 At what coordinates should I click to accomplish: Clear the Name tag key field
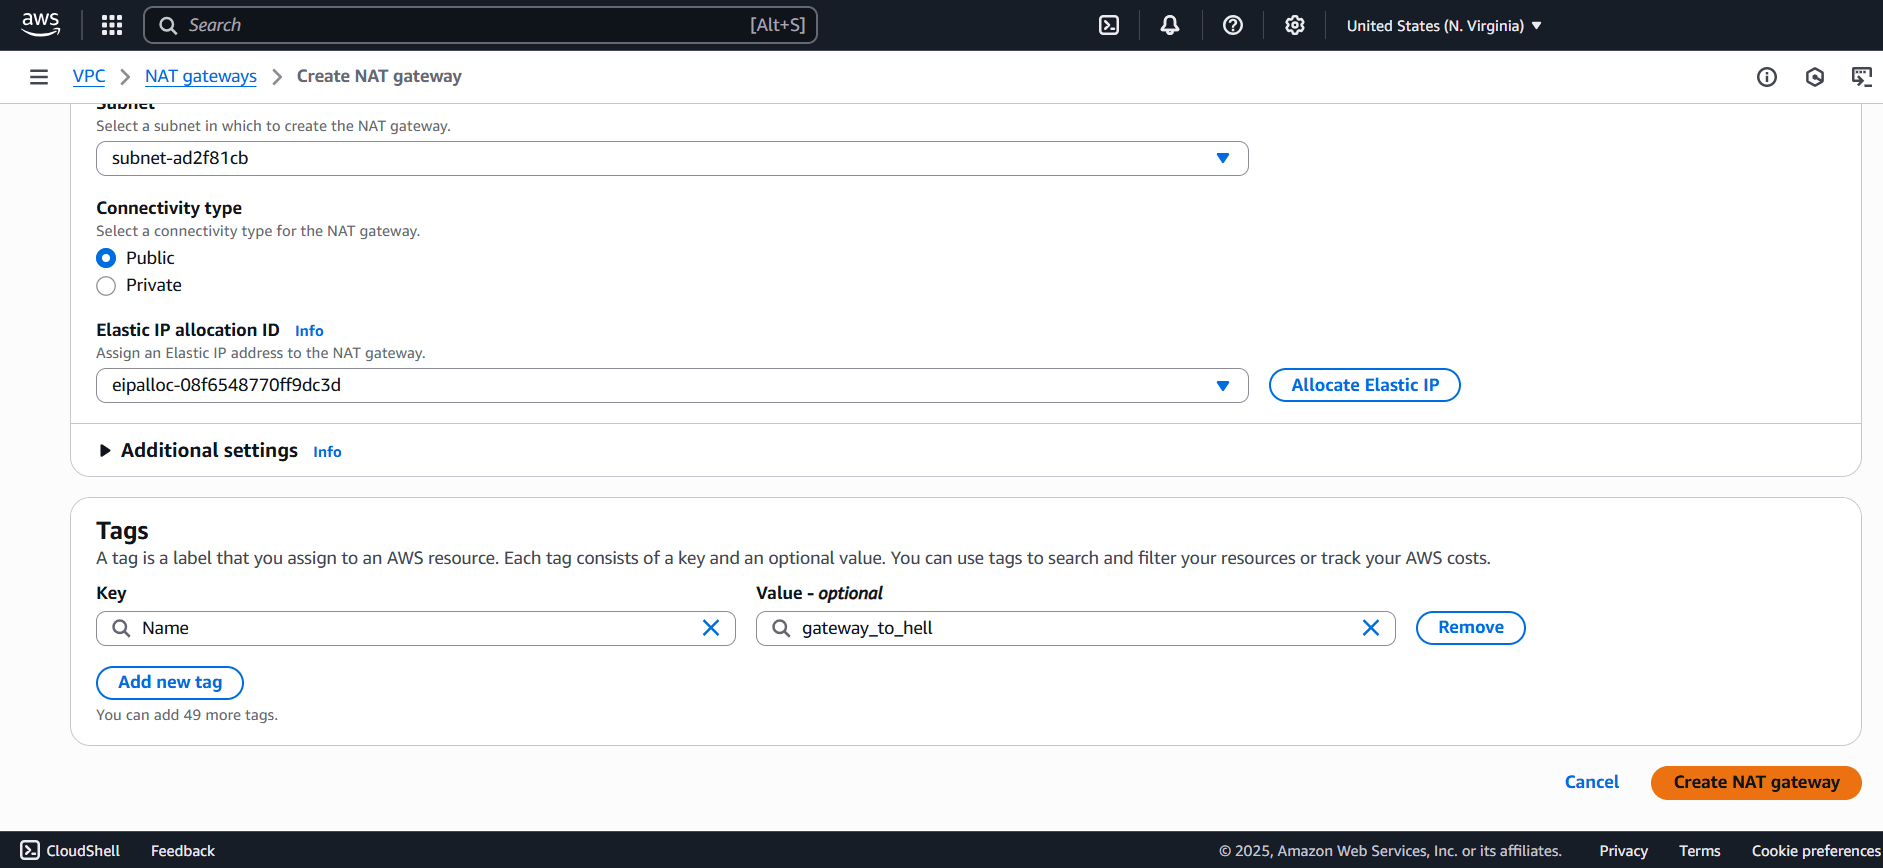[x=711, y=628]
